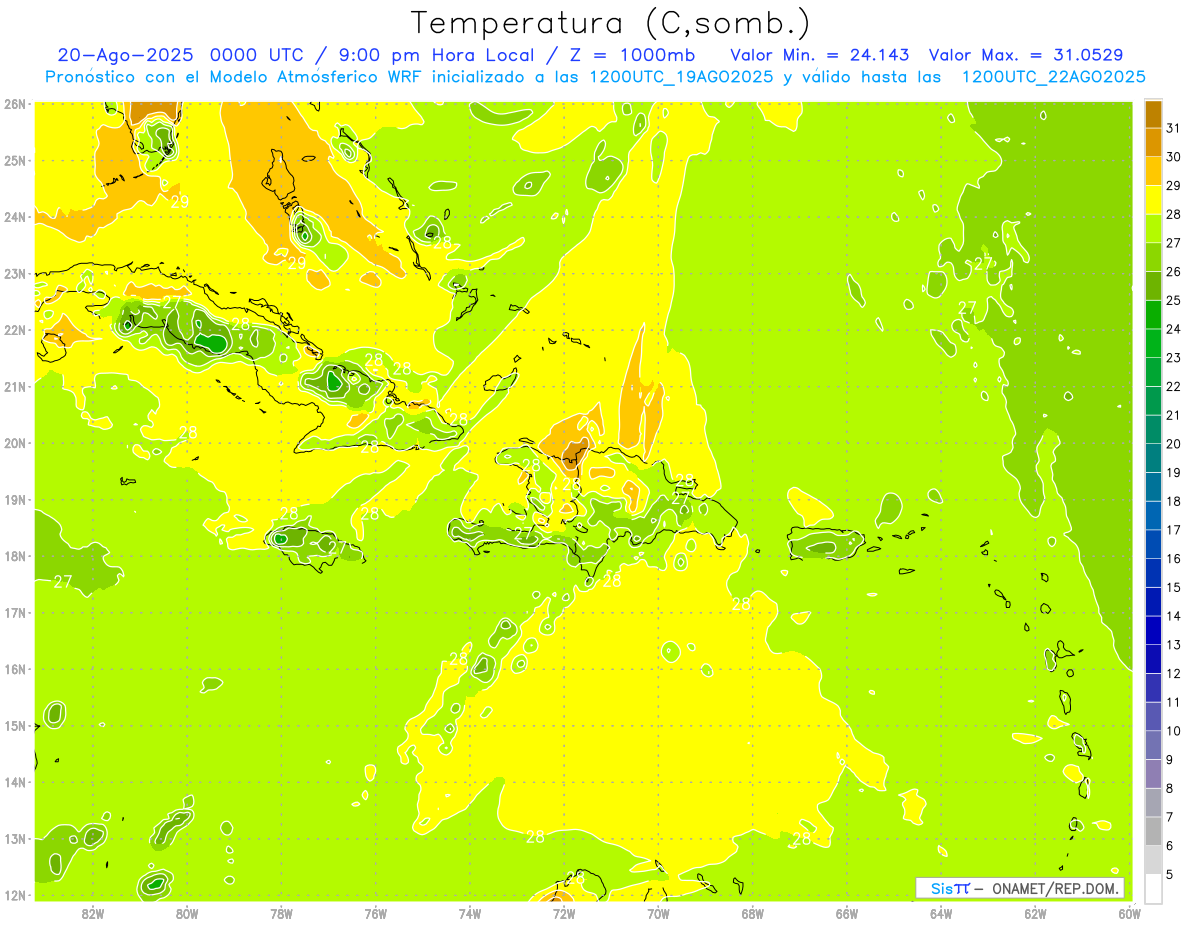Image resolution: width=1200 pixels, height=927 pixels.
Task: Click the 21N latitude axis label
Action: (x=14, y=386)
